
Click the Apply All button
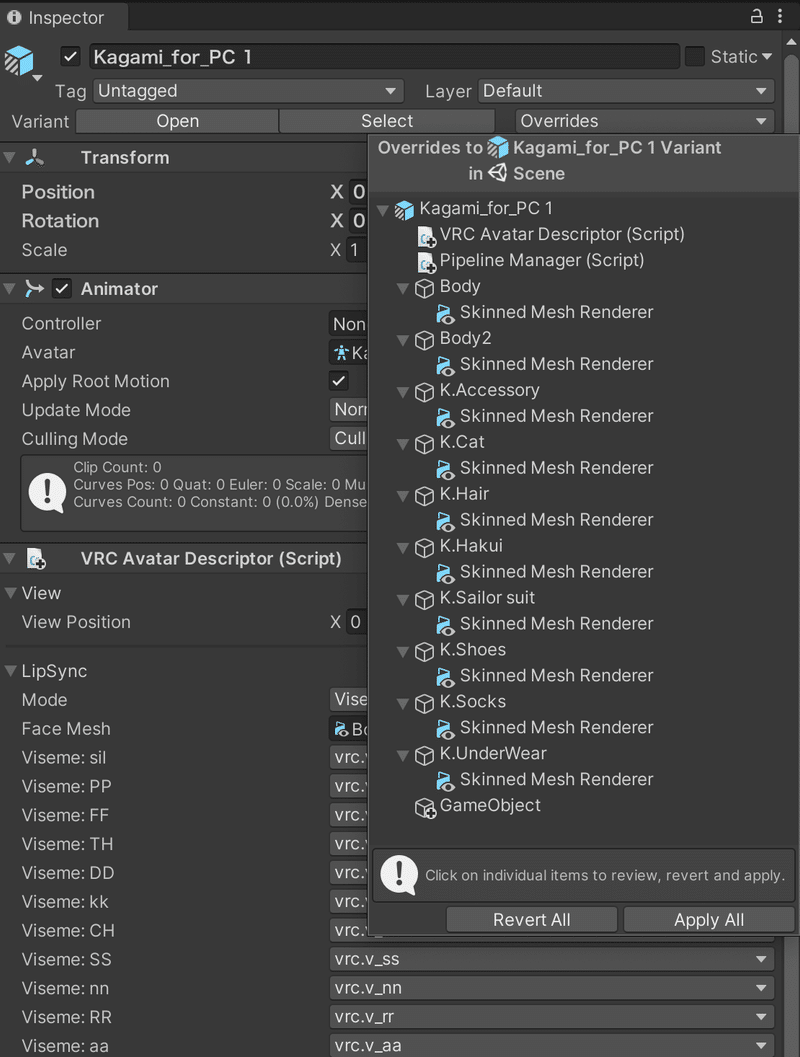tap(708, 920)
